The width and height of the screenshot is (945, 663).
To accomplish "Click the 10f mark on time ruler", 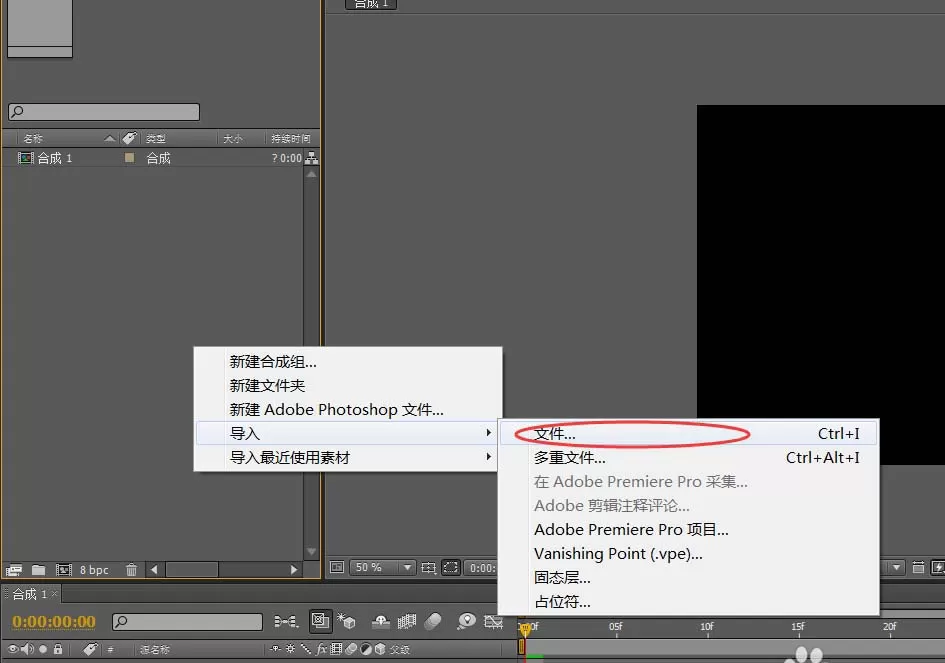I will click(x=707, y=627).
